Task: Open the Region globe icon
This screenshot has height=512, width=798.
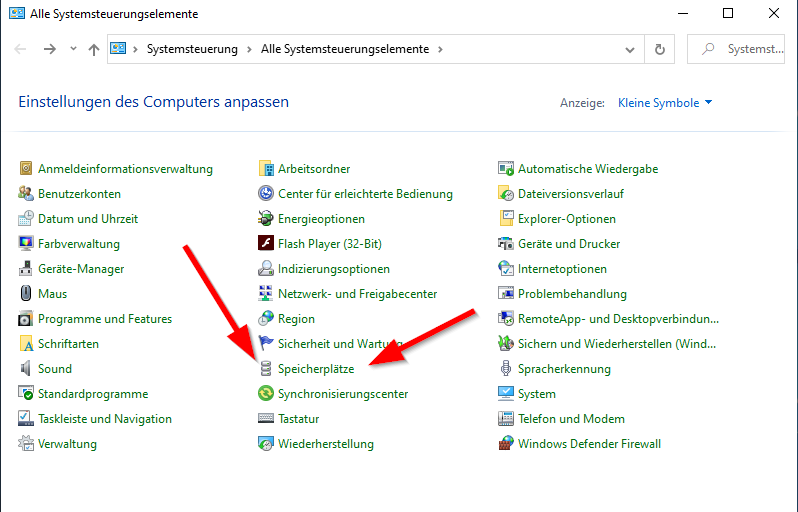Action: coord(266,318)
